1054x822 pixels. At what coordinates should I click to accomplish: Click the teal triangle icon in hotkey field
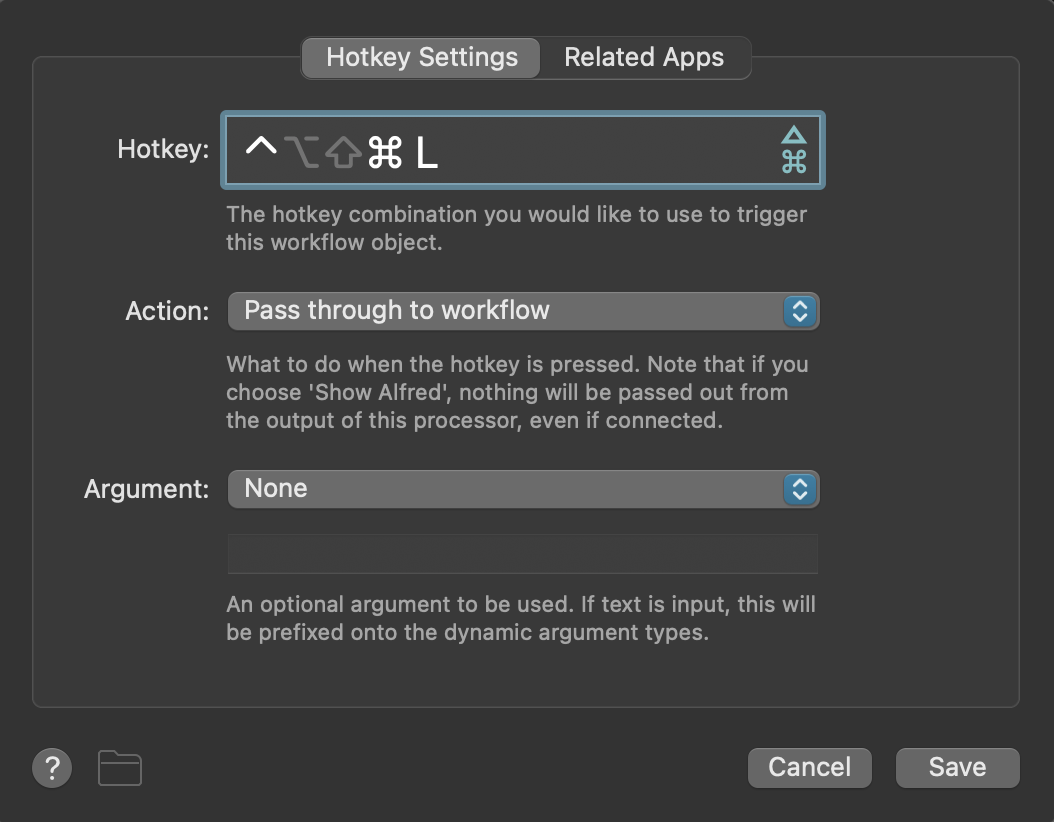[794, 134]
